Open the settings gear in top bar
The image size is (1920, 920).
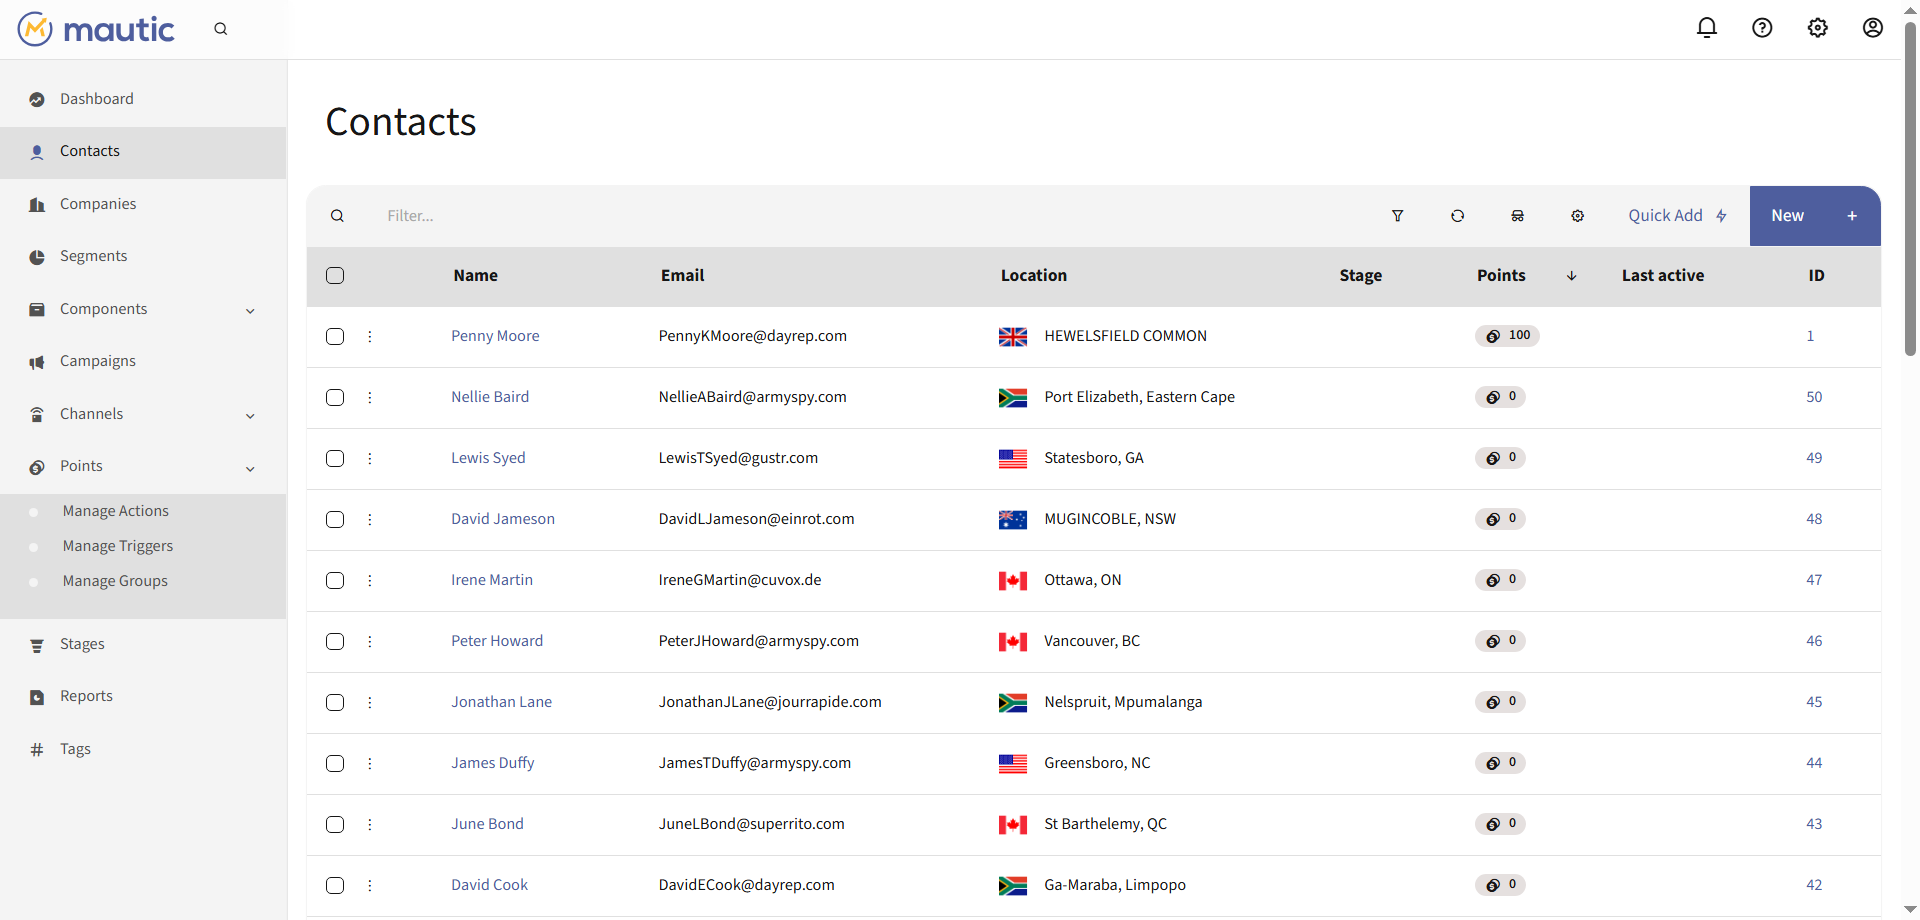[1817, 28]
